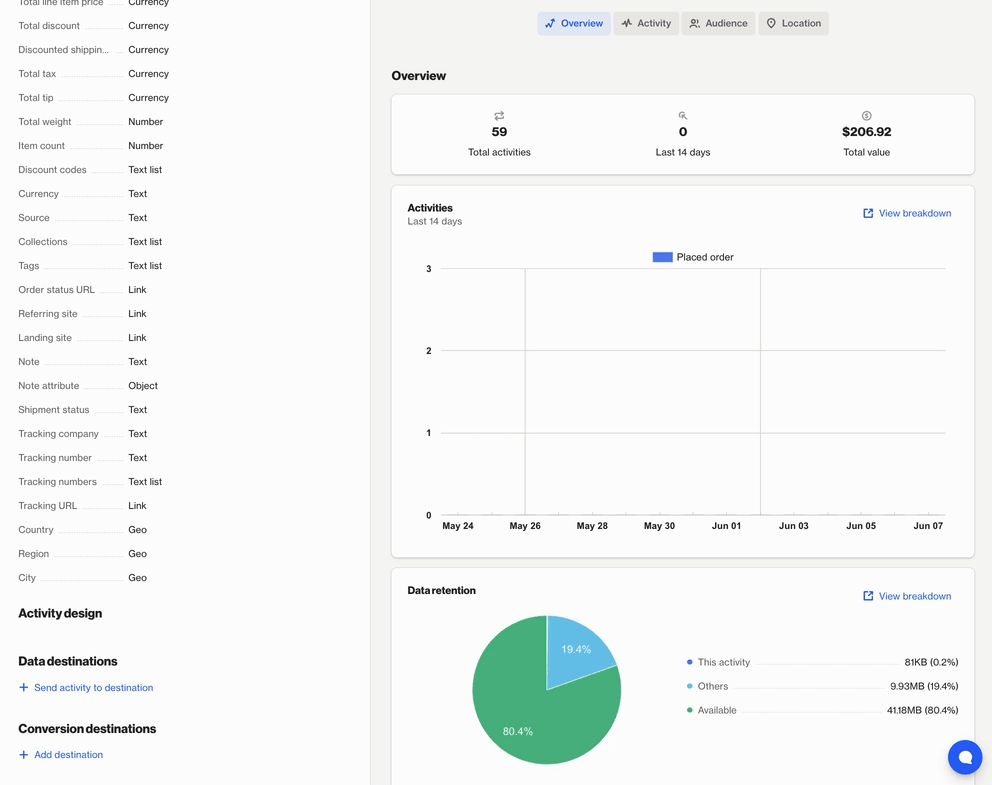Screen dimensions: 992x785
Task: Click the Others legend entry
Action: (822, 686)
